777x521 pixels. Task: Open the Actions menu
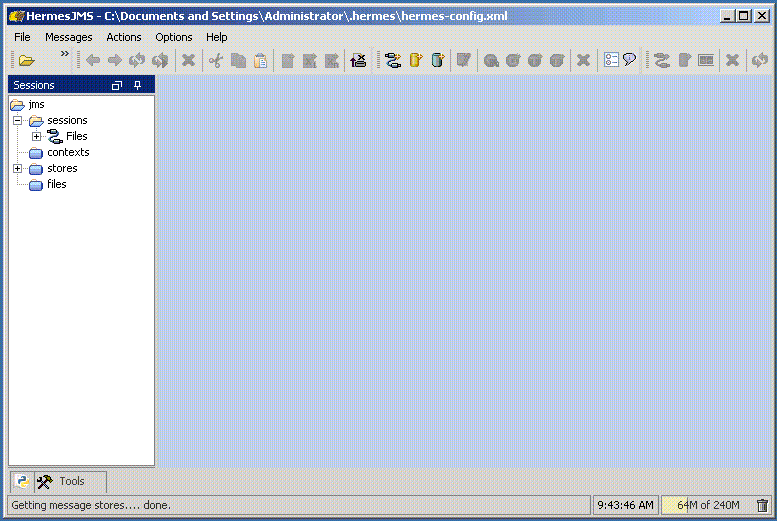[124, 37]
